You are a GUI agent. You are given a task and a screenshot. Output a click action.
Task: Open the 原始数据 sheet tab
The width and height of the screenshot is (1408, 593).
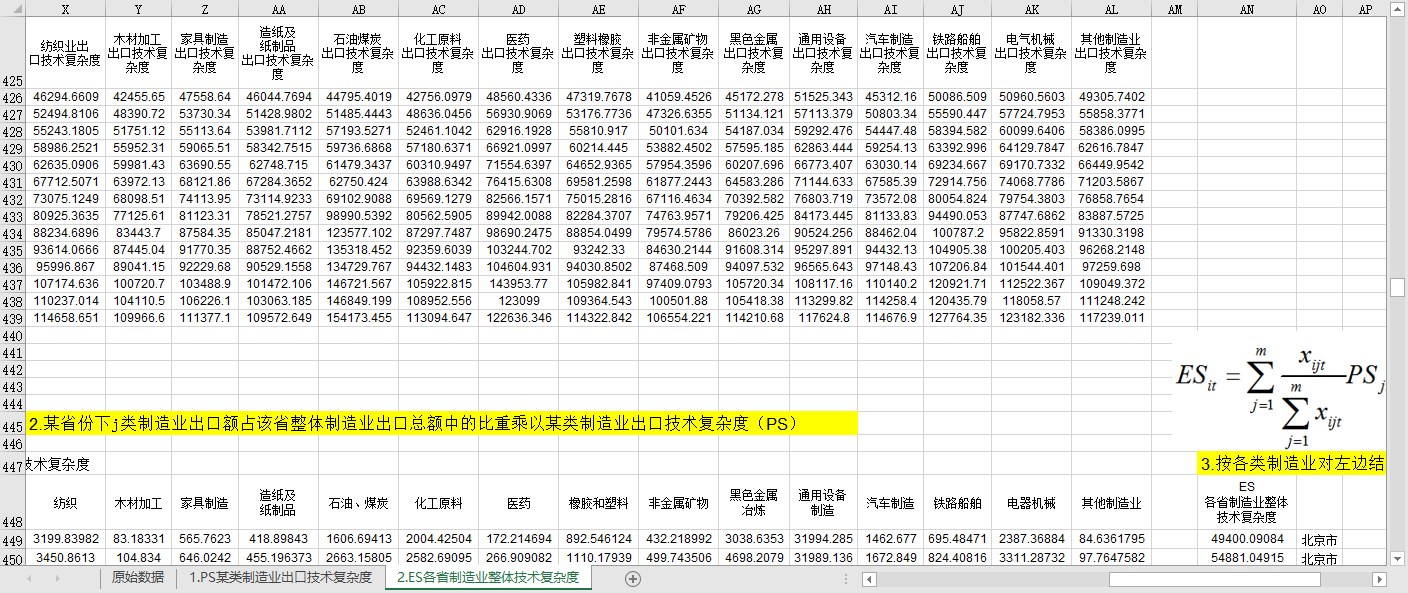pyautogui.click(x=138, y=577)
